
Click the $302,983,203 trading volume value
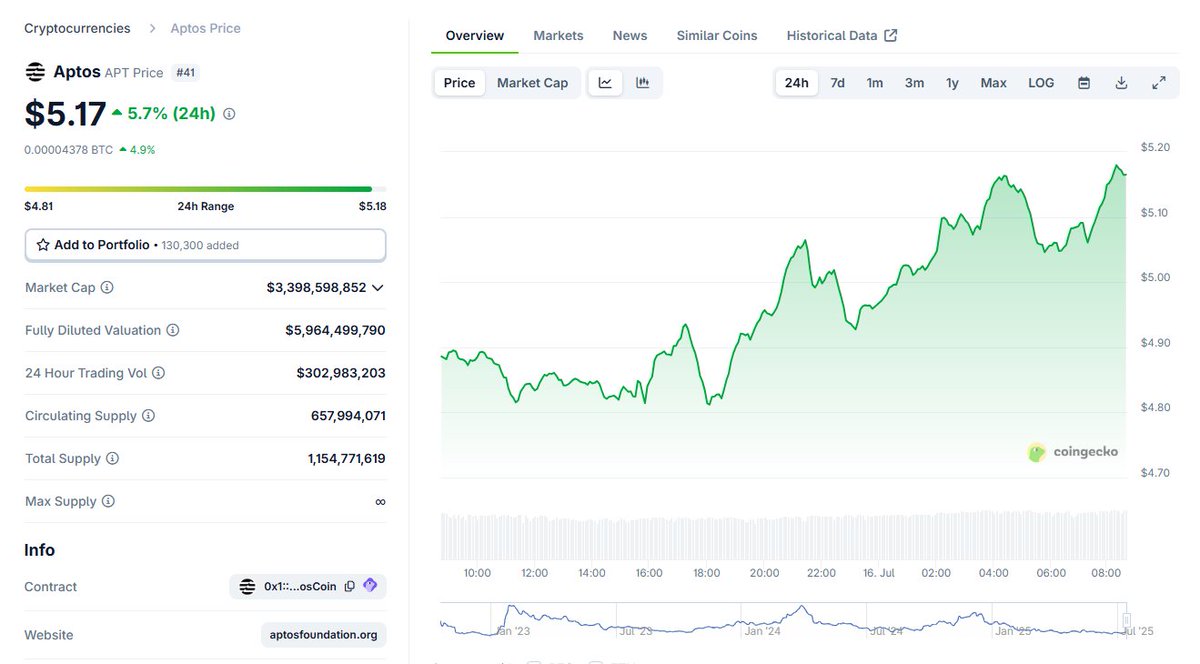click(341, 373)
